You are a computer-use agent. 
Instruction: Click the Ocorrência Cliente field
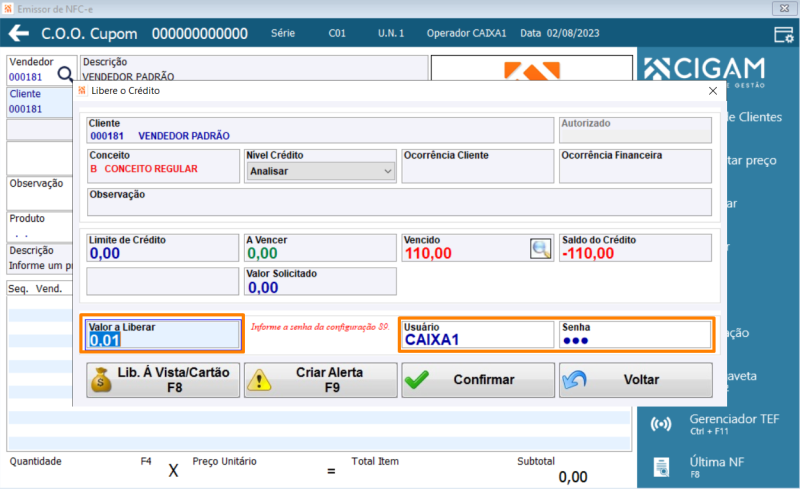coord(478,166)
